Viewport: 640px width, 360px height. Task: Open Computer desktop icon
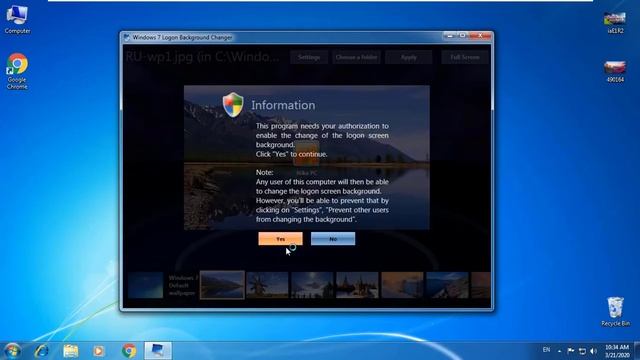pyautogui.click(x=17, y=20)
